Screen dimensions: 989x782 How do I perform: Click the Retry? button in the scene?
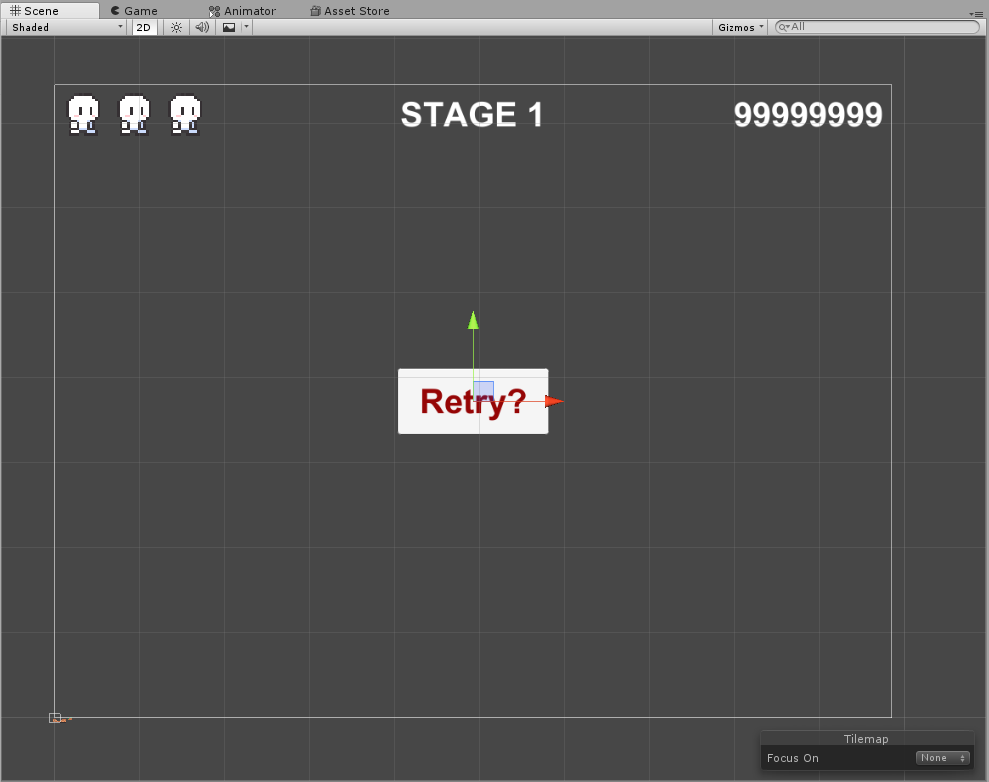[473, 401]
